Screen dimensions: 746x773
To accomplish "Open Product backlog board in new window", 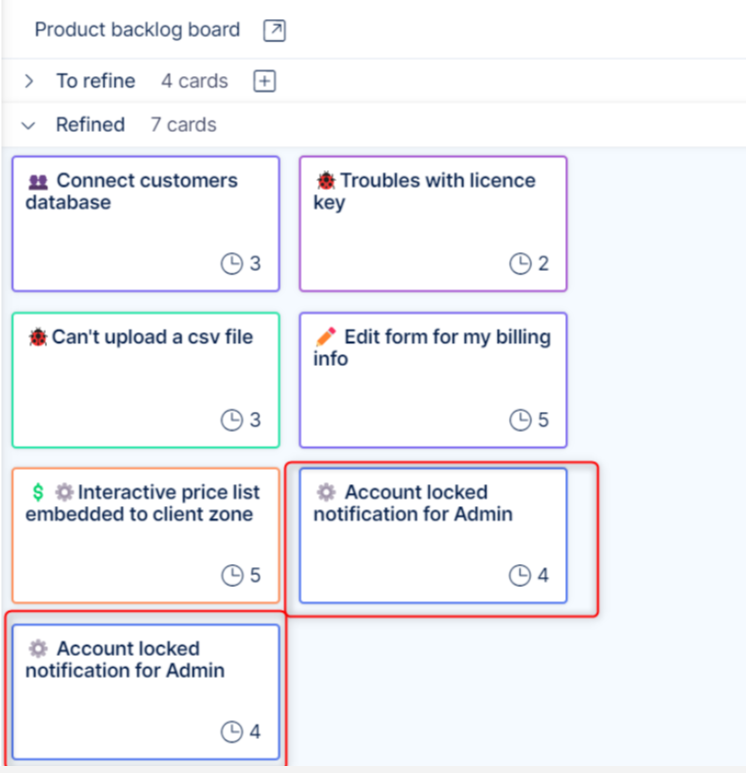I will 274,30.
